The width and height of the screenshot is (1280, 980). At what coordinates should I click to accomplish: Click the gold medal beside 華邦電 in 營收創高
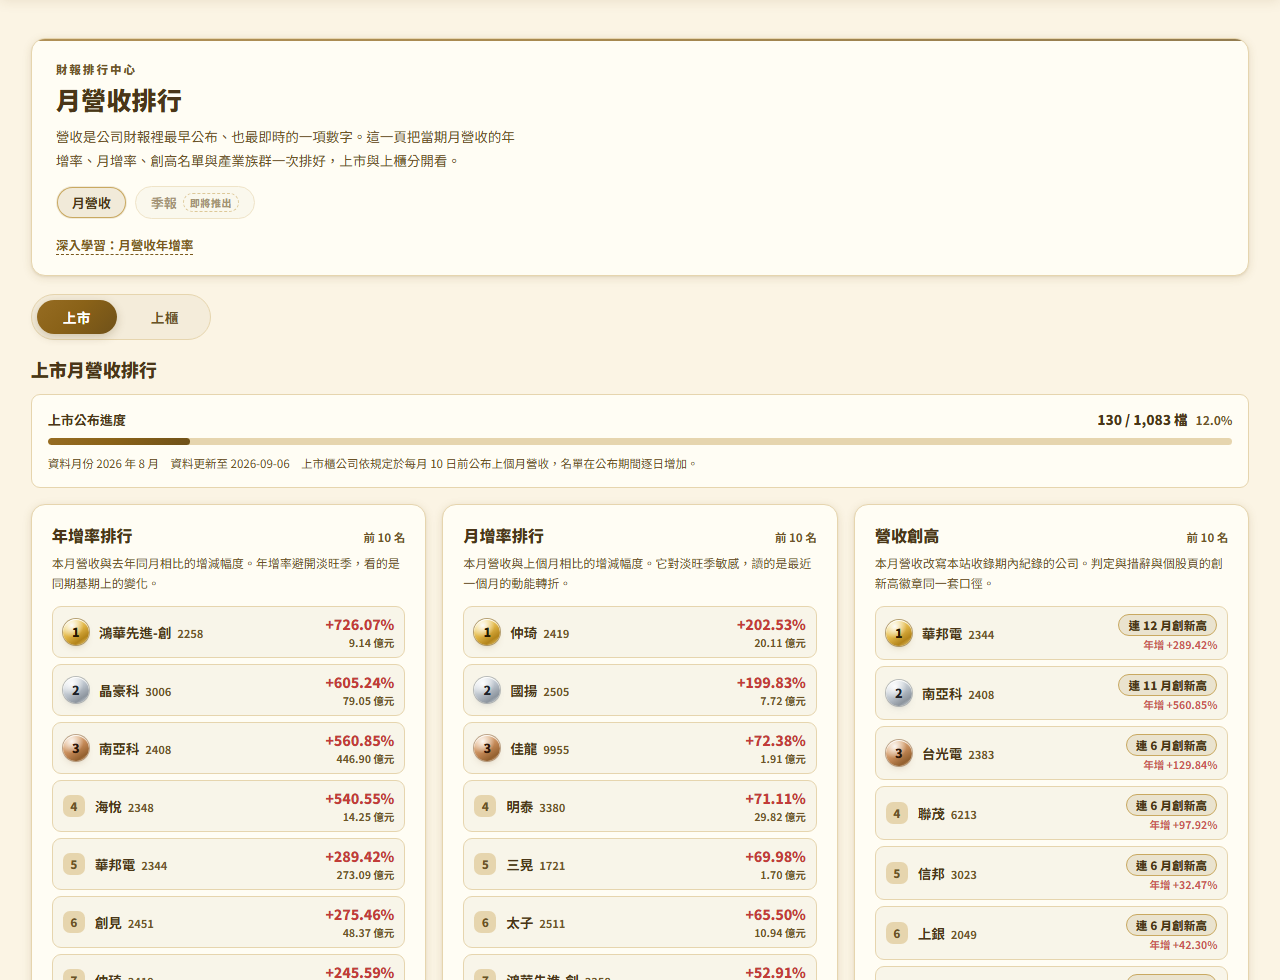tap(899, 633)
